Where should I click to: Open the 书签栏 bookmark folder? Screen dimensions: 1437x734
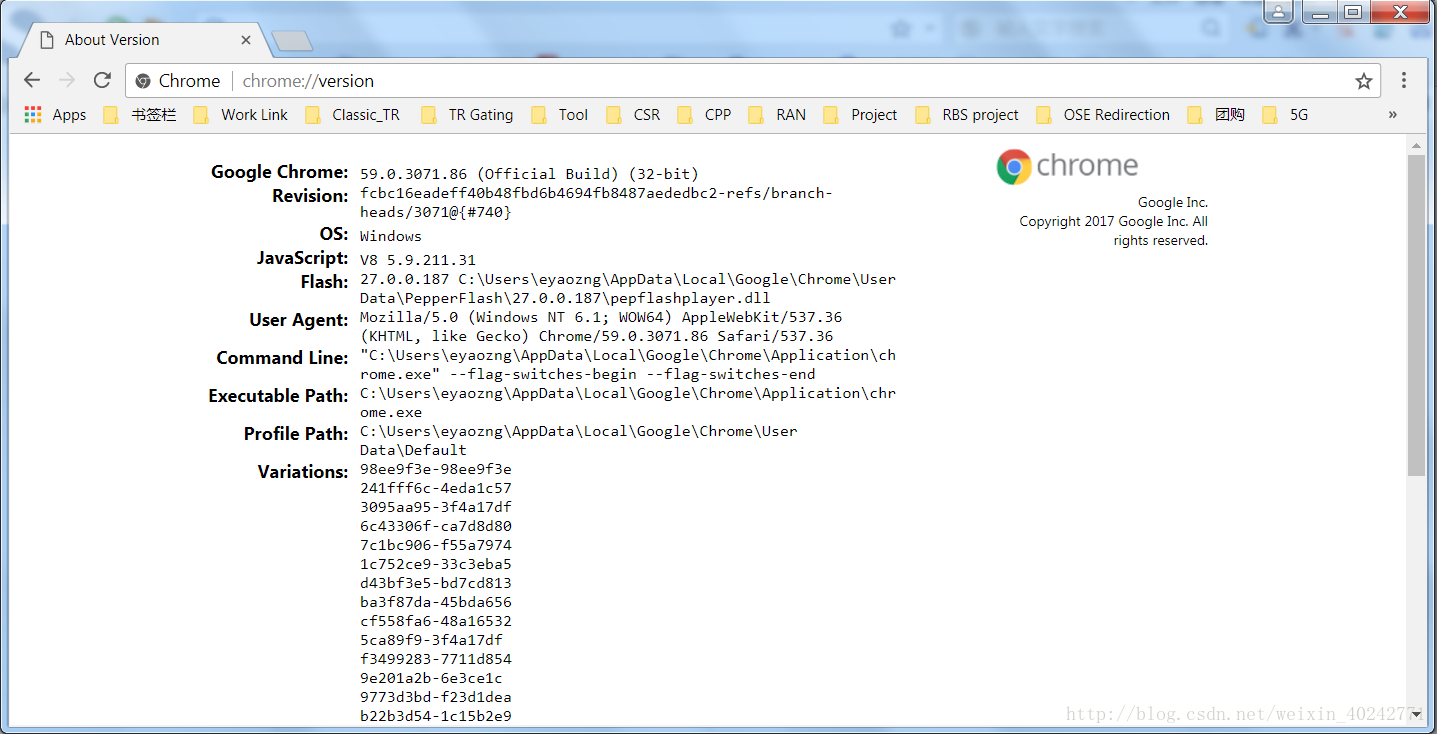tap(140, 115)
